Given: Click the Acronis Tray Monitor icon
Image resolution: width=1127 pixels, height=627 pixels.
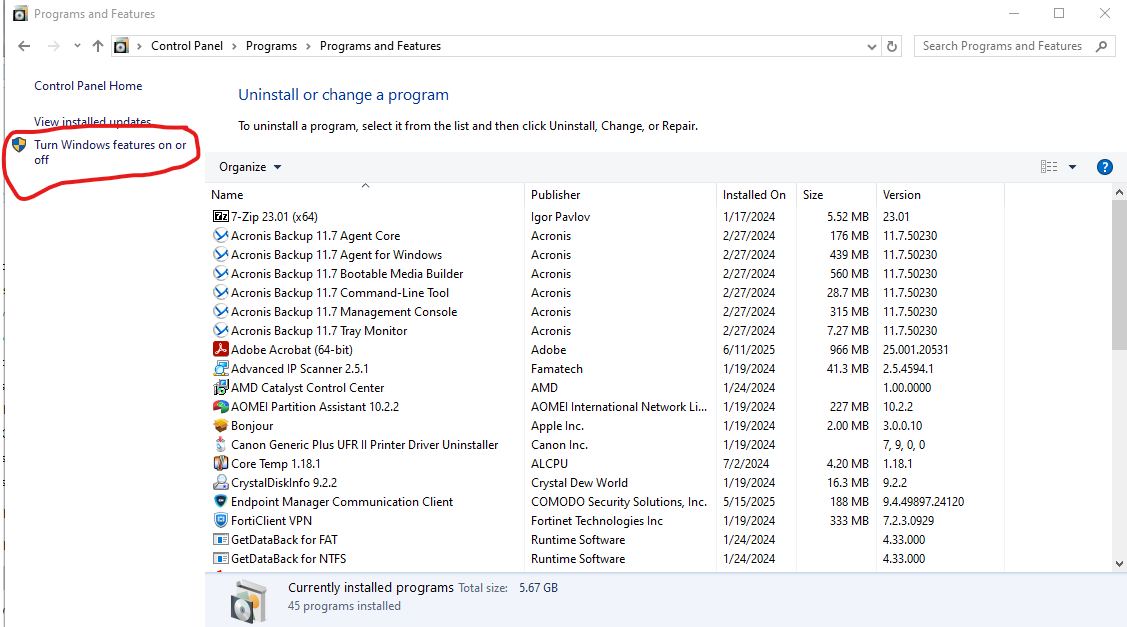Looking at the screenshot, I should [221, 331].
